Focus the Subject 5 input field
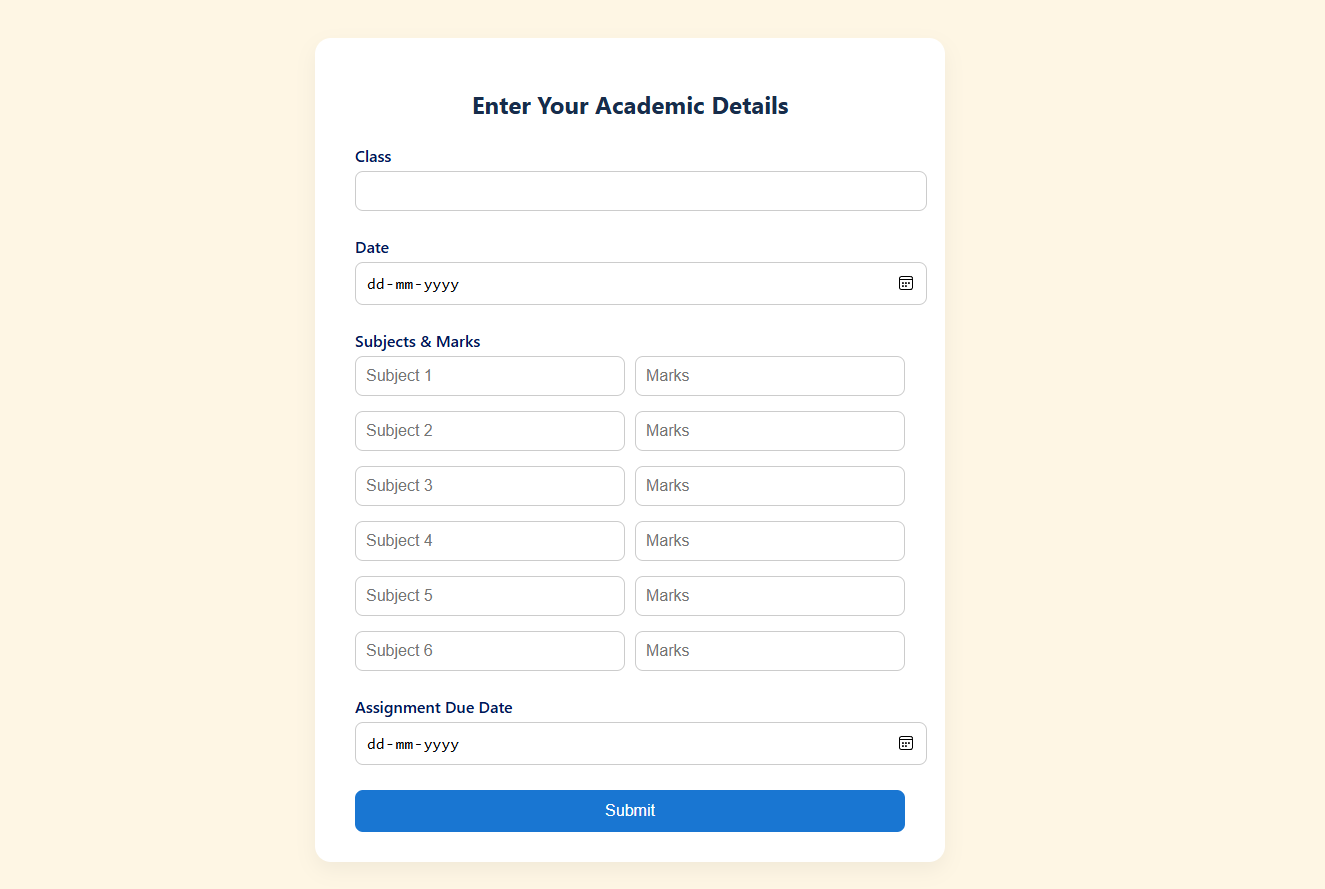 pyautogui.click(x=489, y=595)
